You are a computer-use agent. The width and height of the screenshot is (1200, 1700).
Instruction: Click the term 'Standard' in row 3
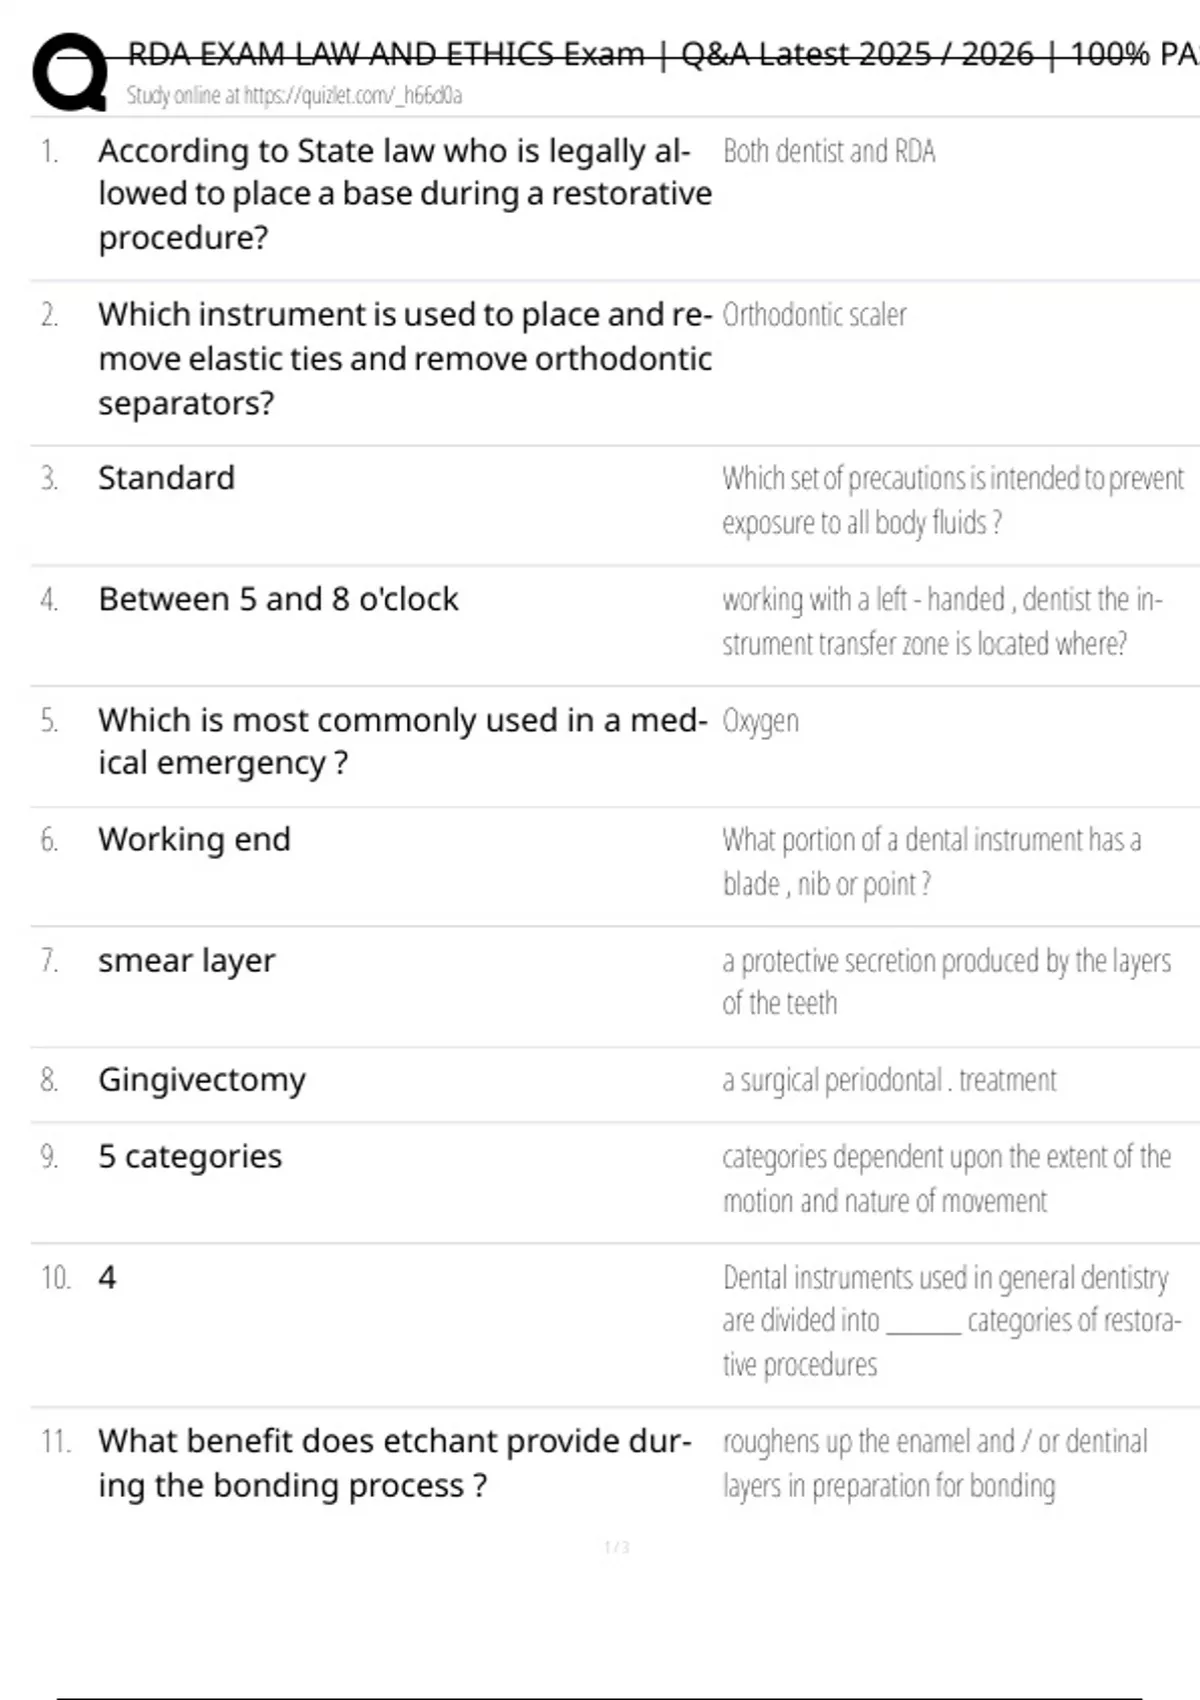click(166, 478)
